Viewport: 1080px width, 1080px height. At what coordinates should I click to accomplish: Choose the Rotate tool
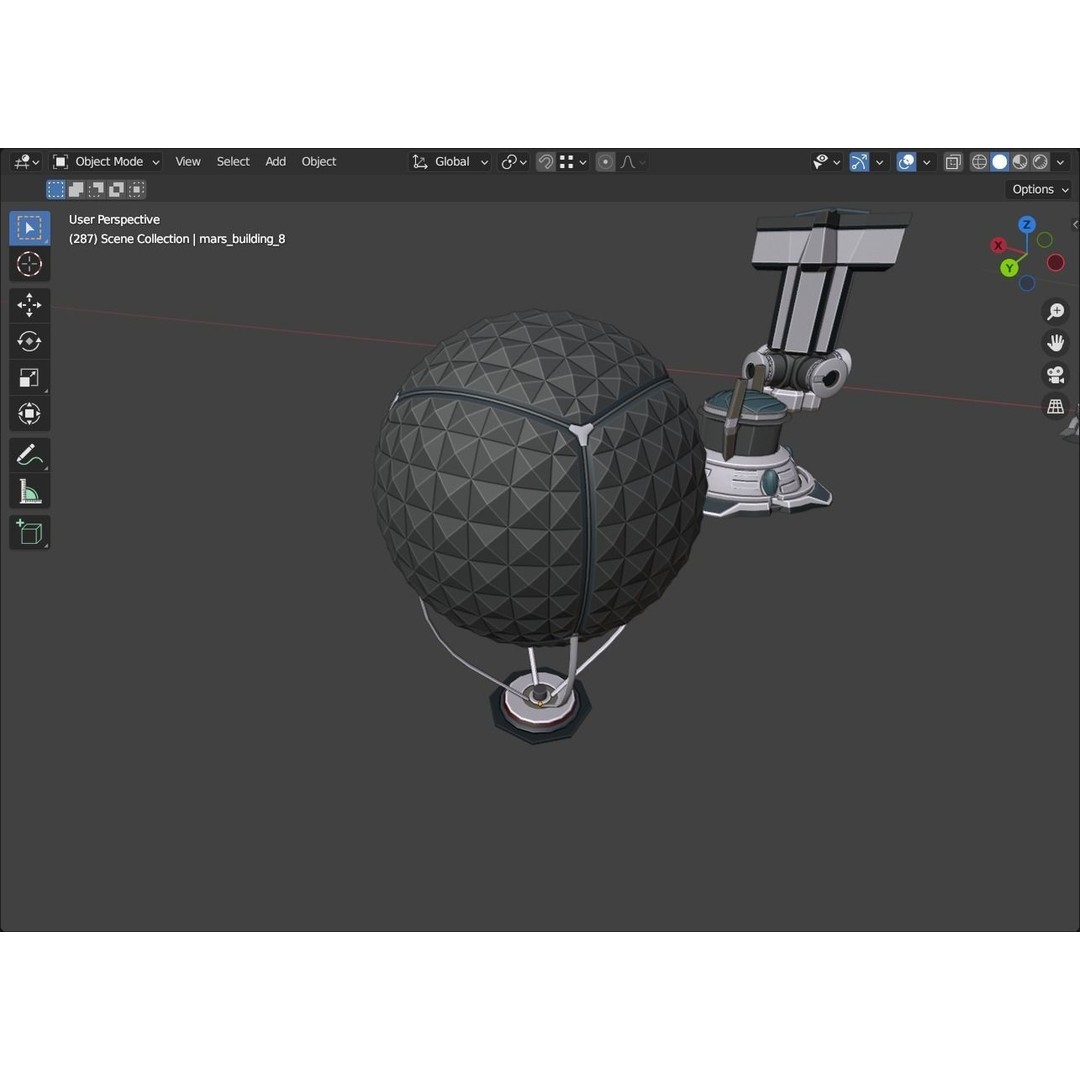tap(29, 341)
